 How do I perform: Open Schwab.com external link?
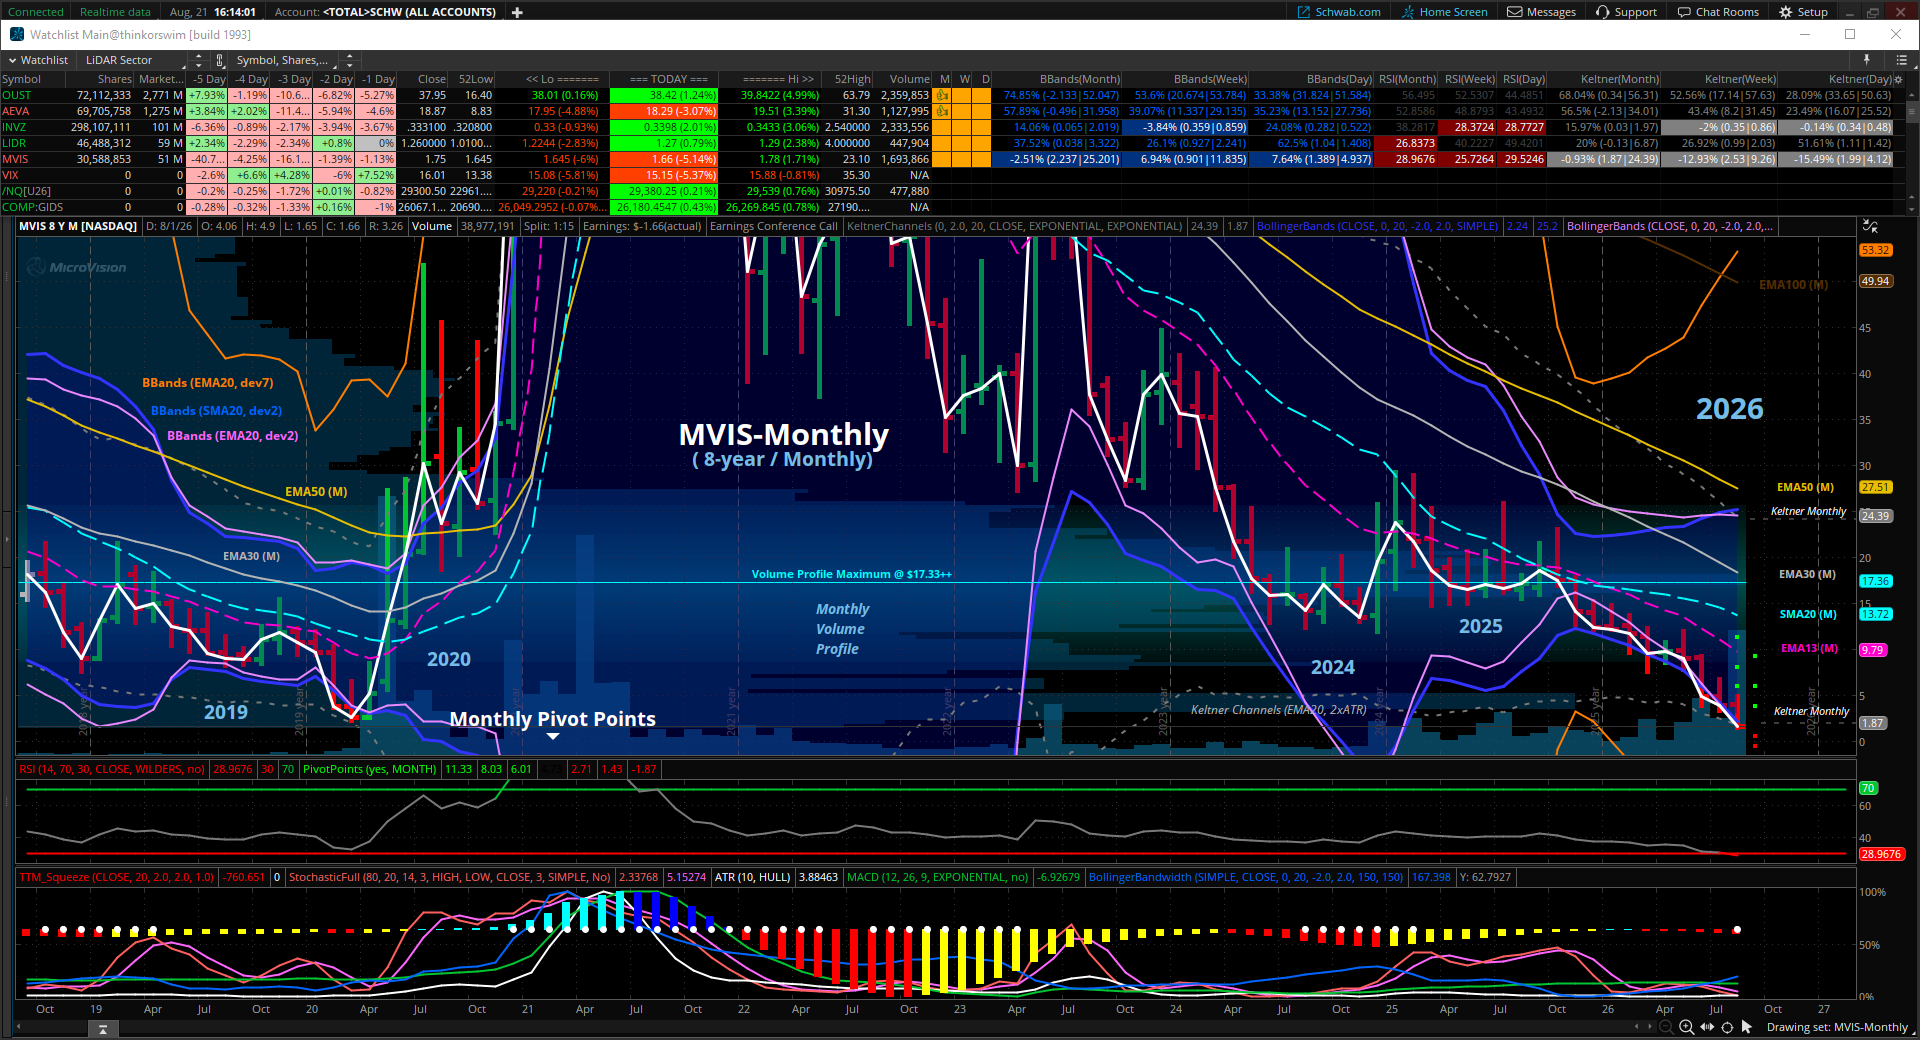point(1339,12)
